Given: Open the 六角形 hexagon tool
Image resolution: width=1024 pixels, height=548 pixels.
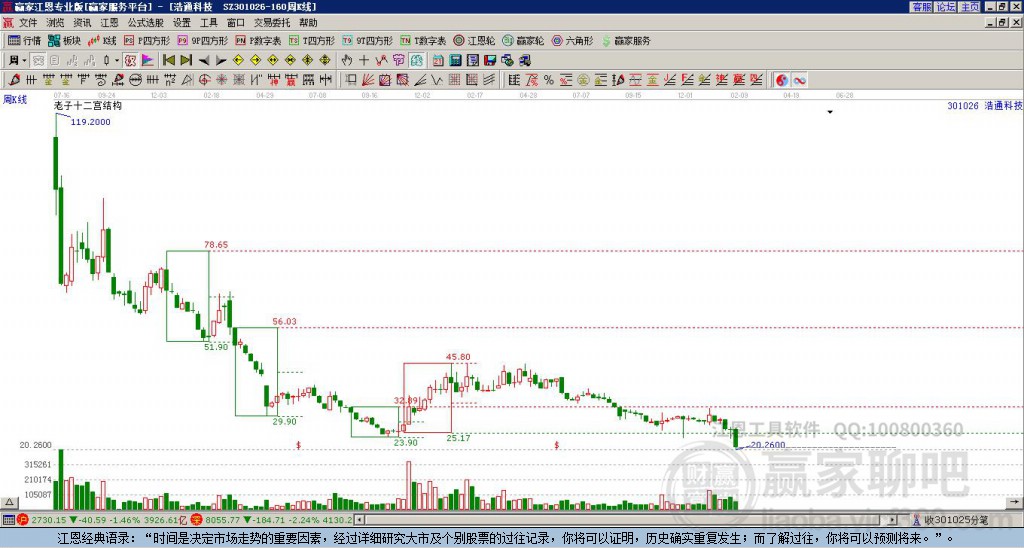Looking at the screenshot, I should (x=572, y=40).
